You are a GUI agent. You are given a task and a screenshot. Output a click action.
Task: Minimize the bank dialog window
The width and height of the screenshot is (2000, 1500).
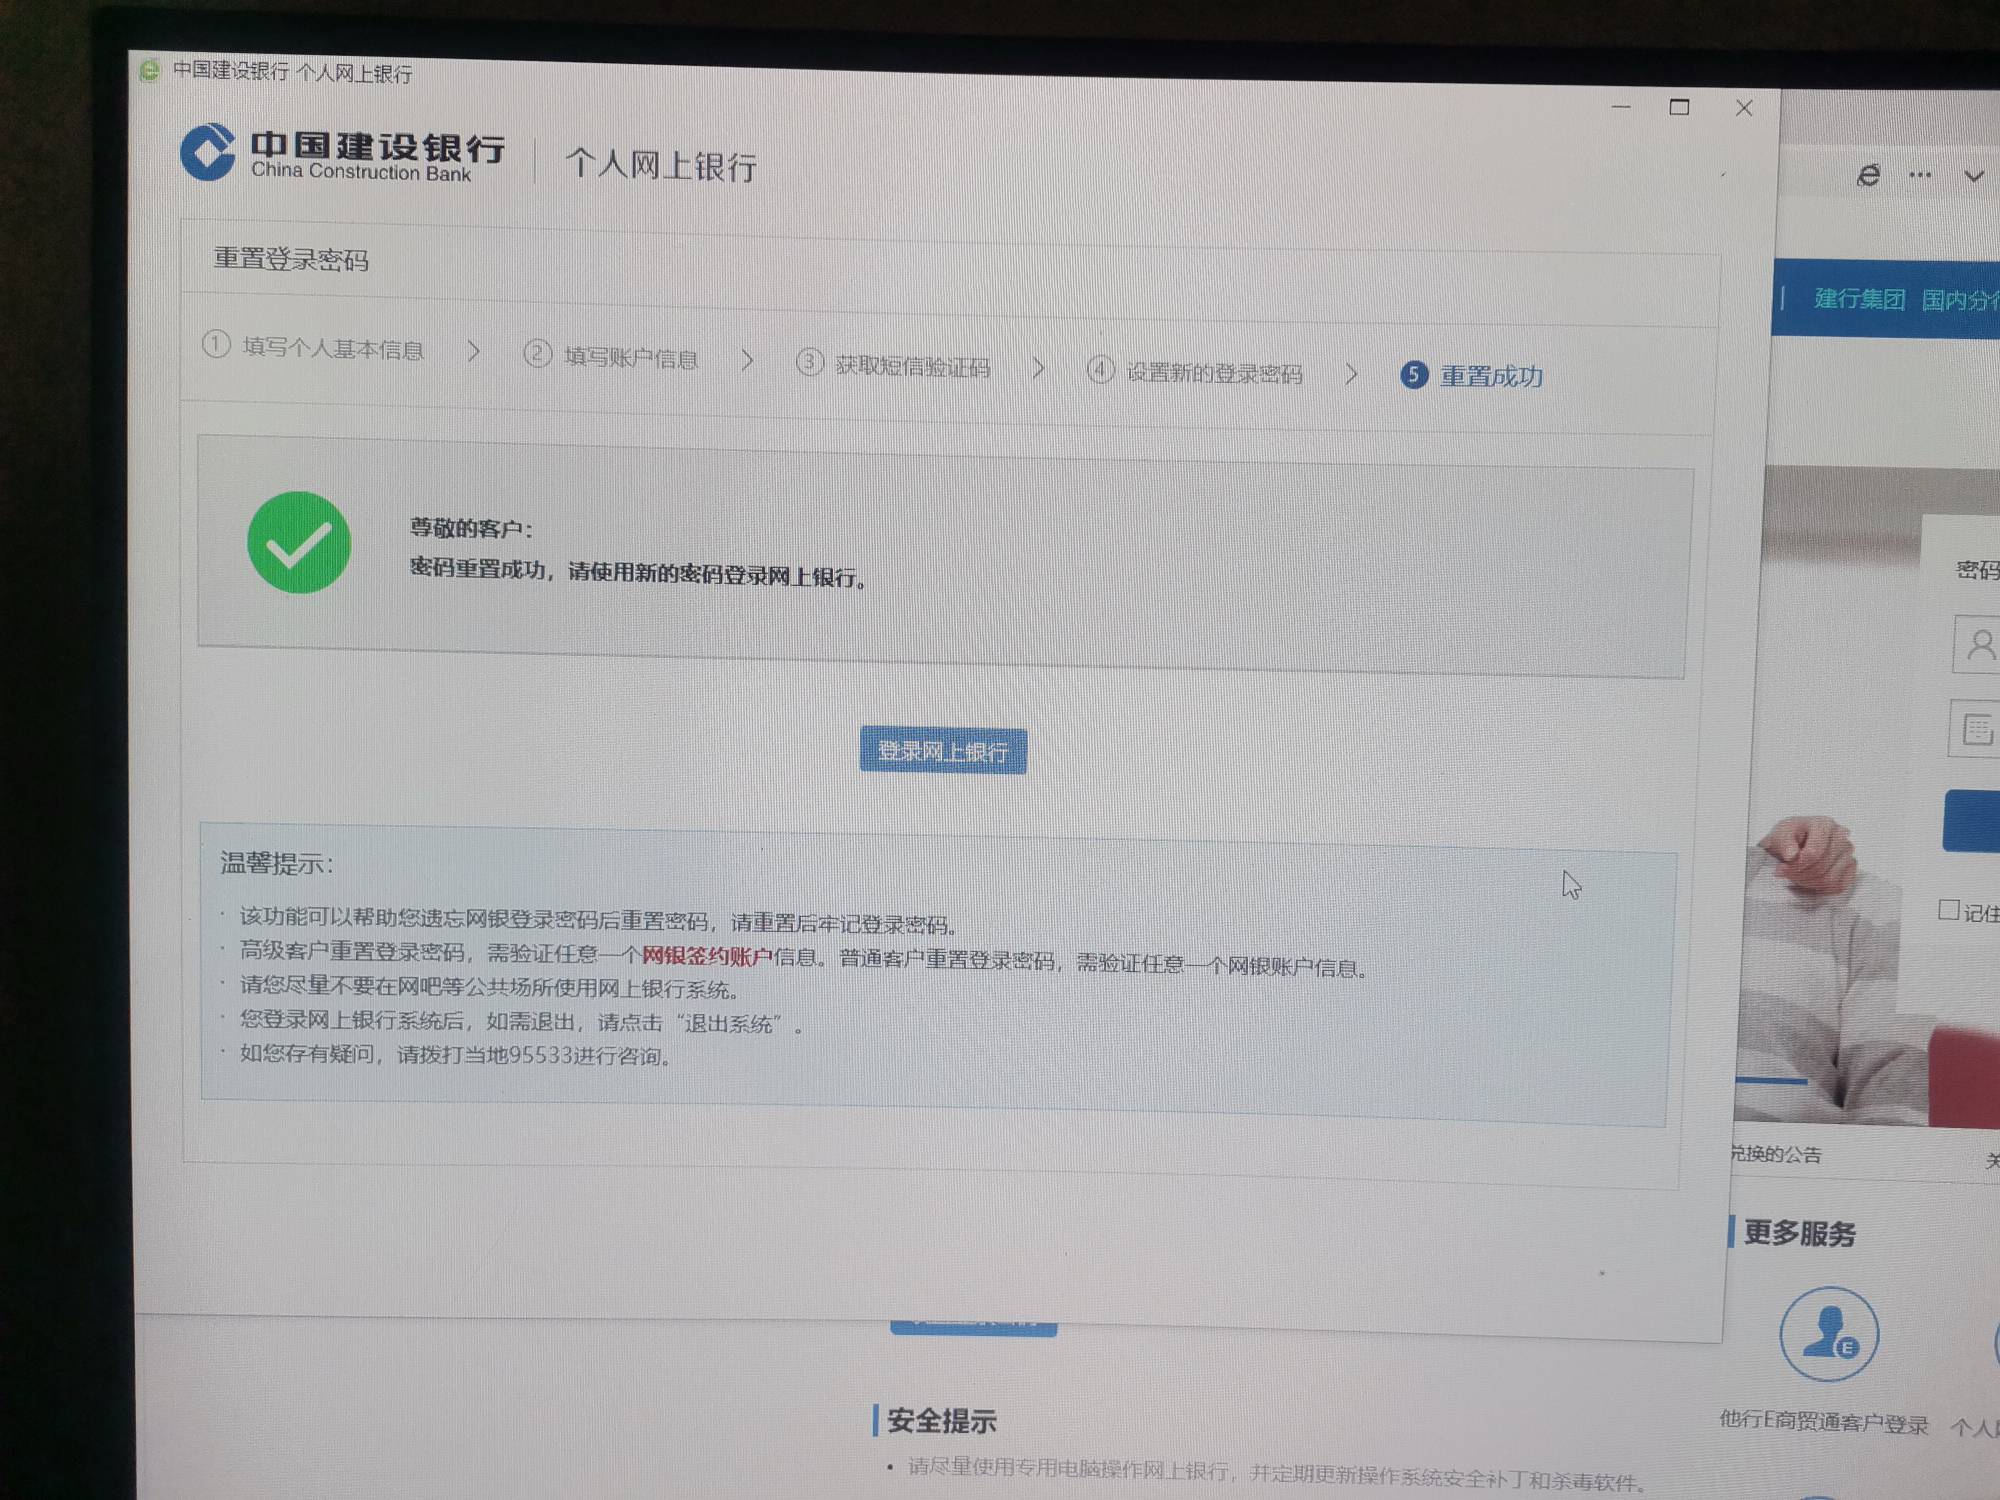1621,106
